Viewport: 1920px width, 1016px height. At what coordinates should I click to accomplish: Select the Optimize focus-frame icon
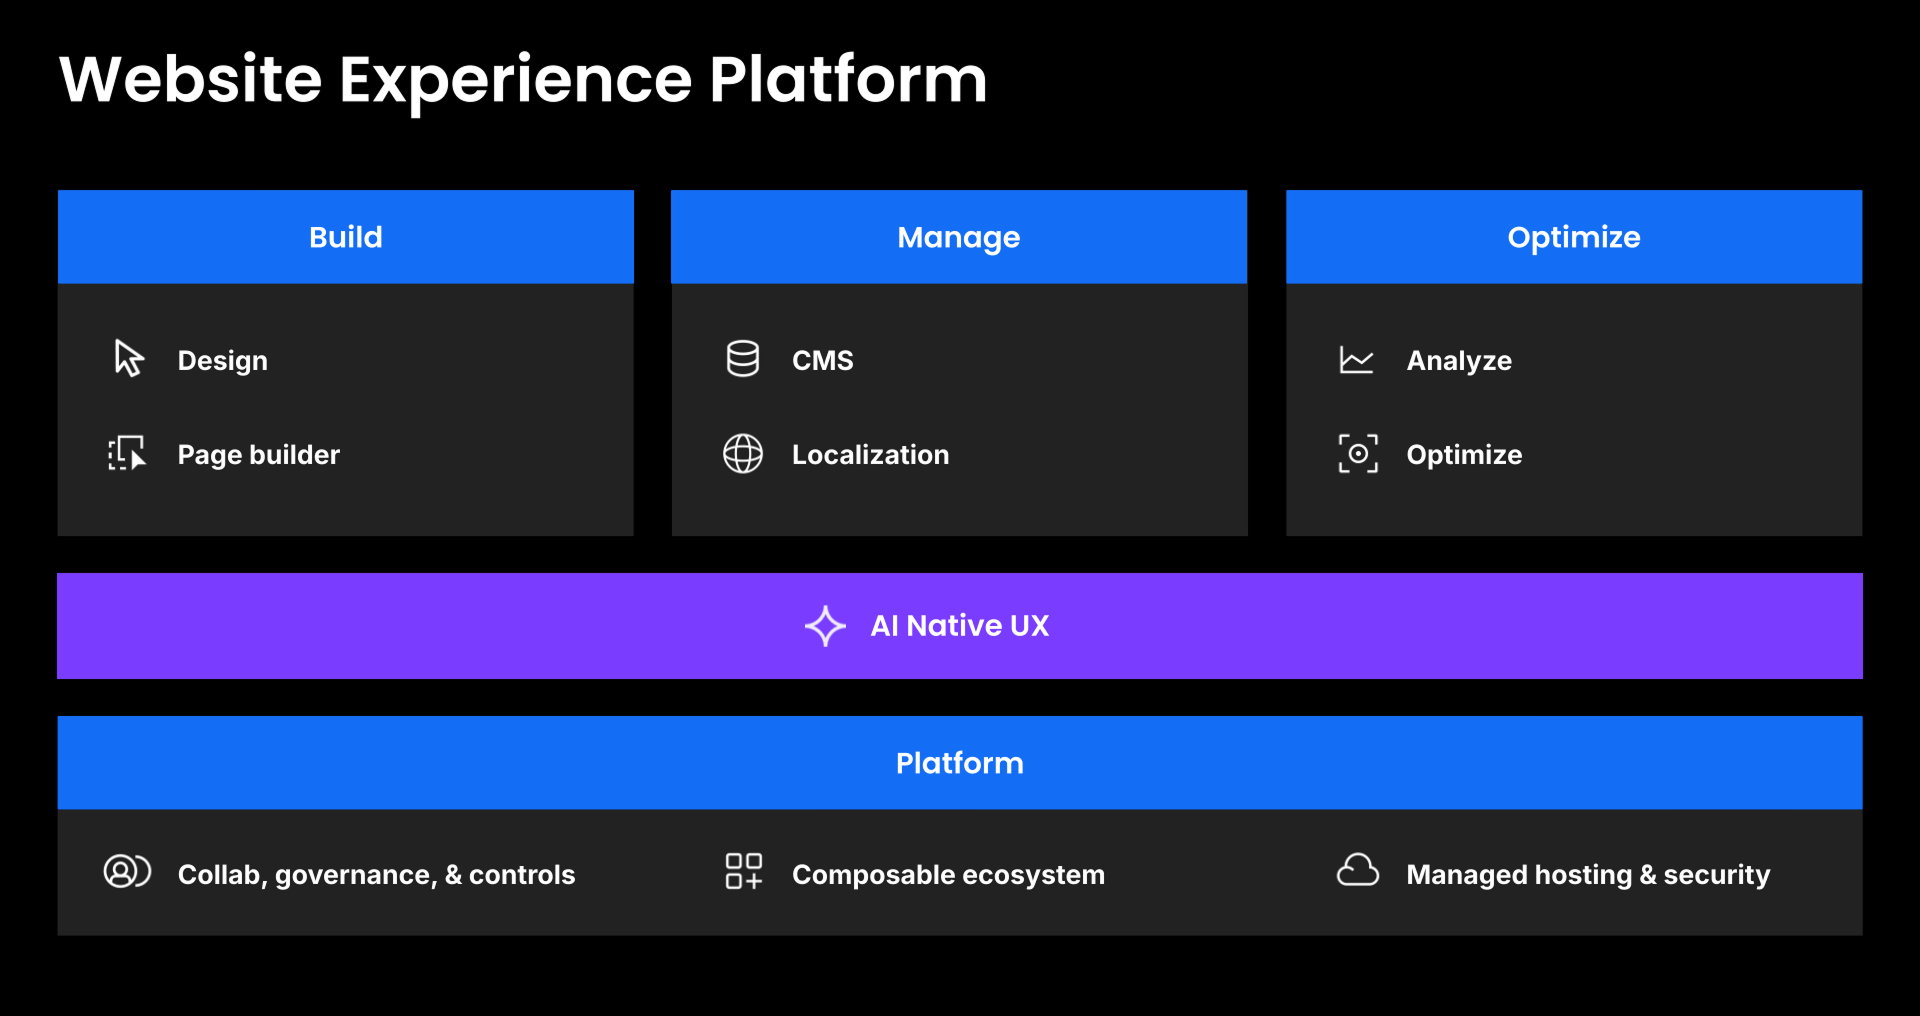1357,454
